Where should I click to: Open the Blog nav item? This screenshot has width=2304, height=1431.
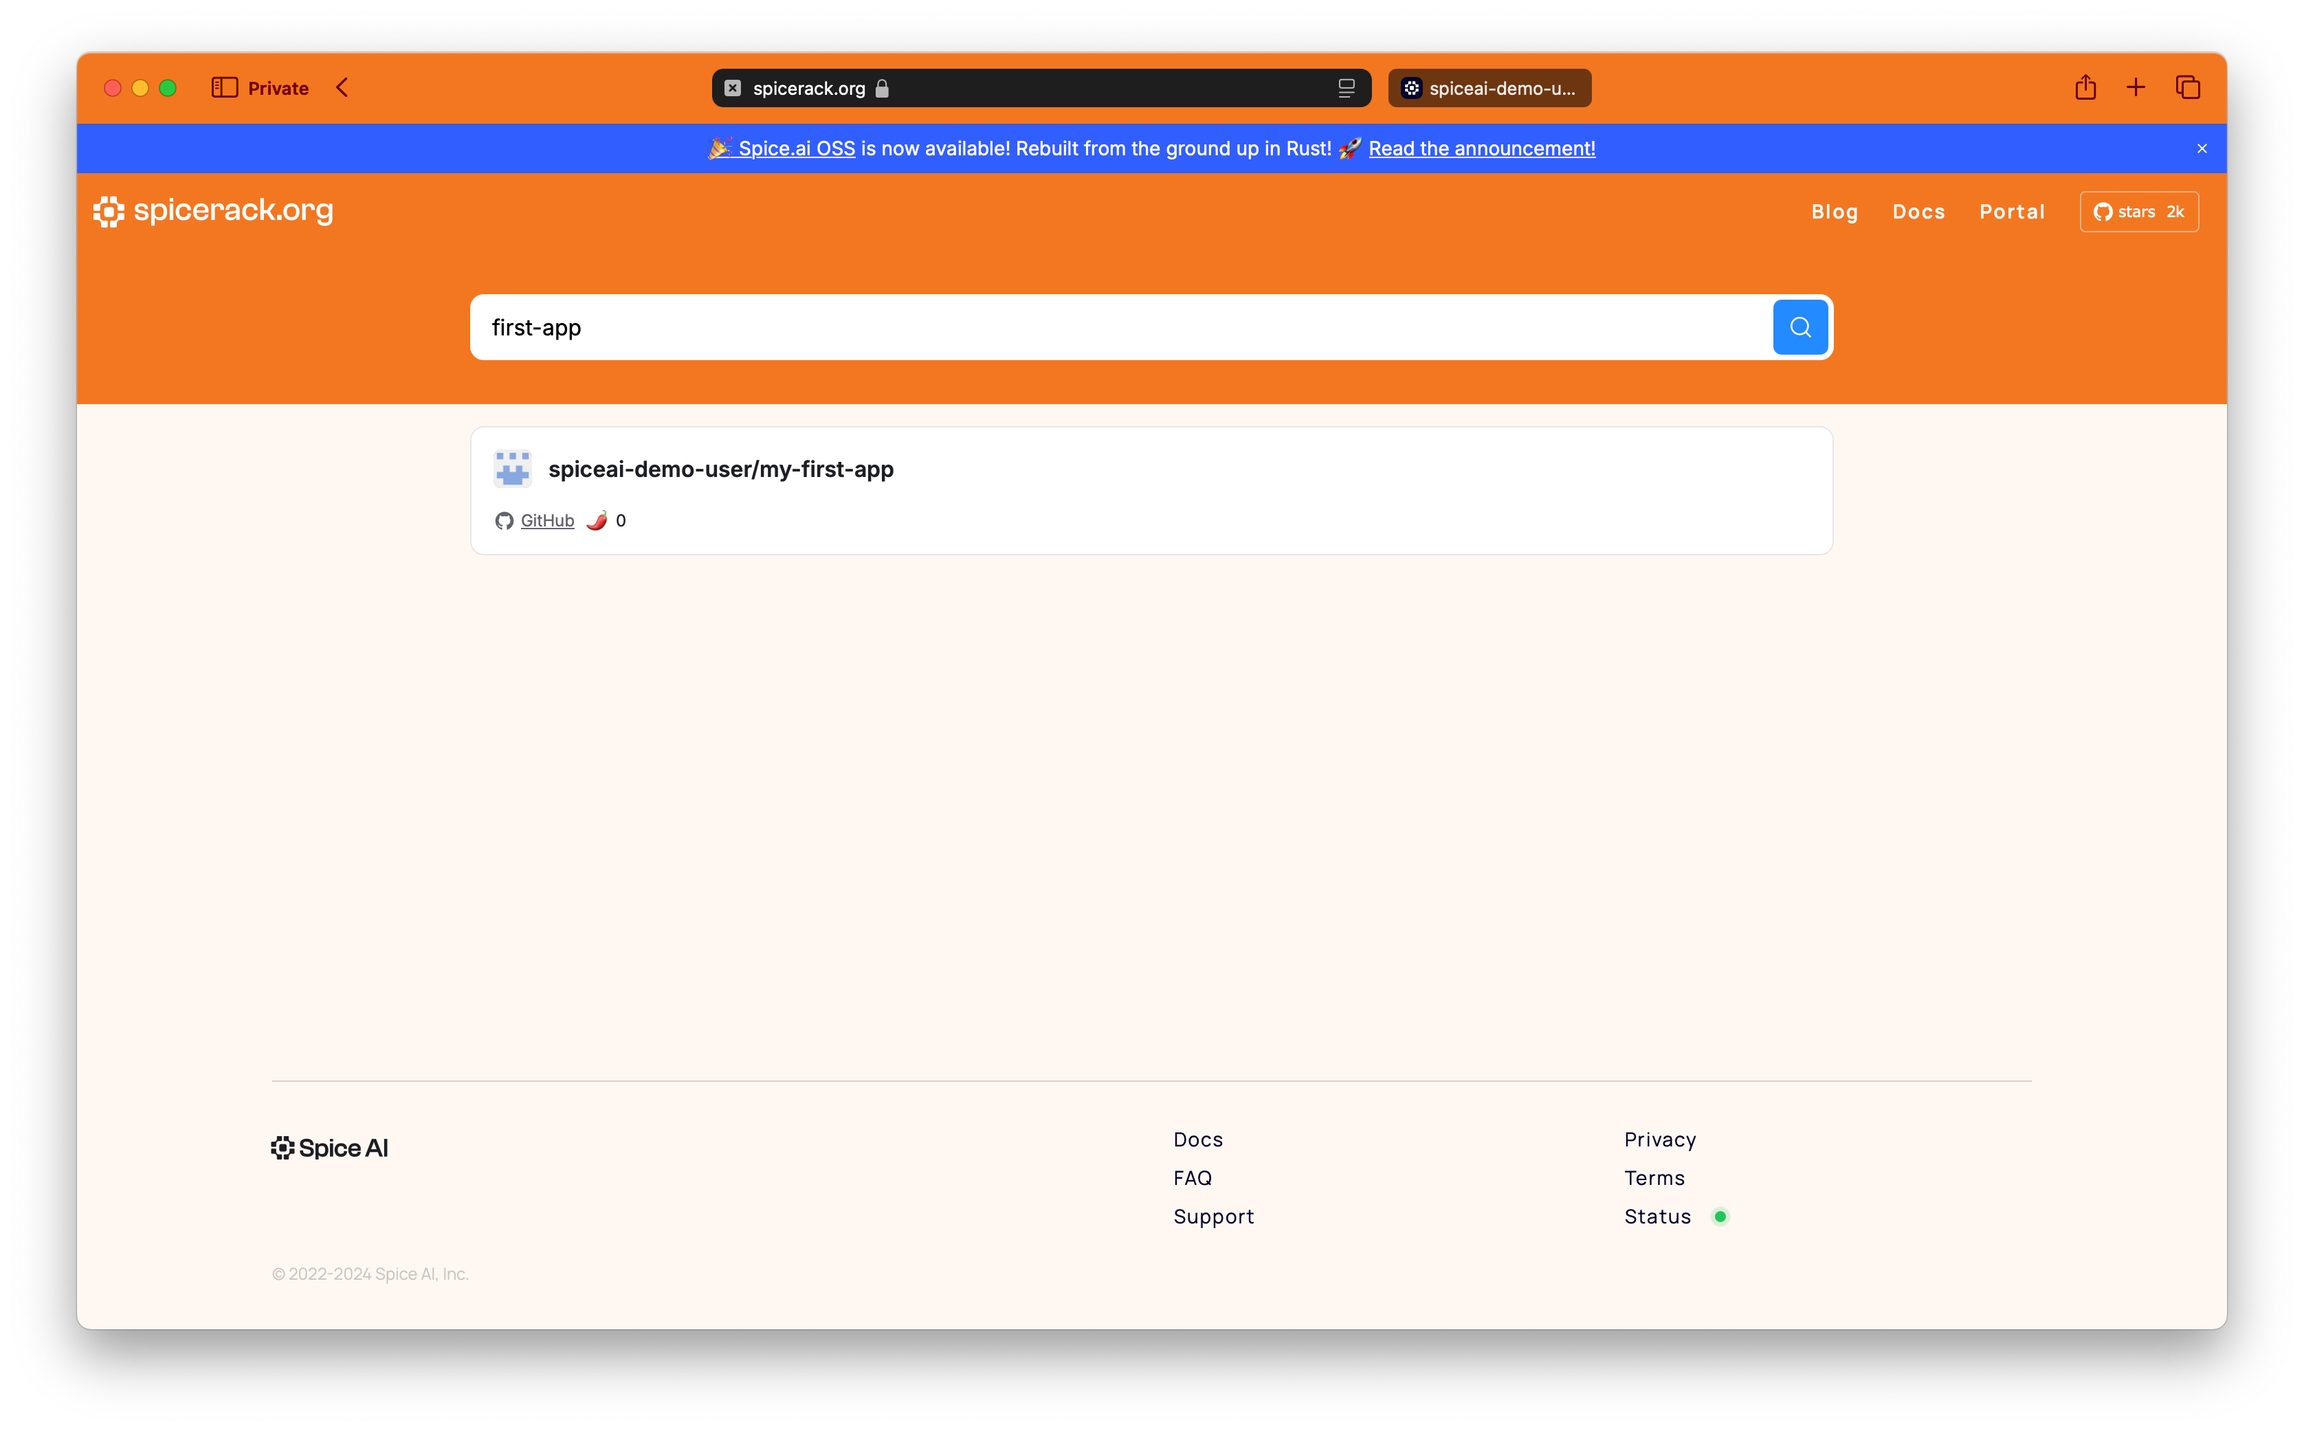pos(1834,212)
